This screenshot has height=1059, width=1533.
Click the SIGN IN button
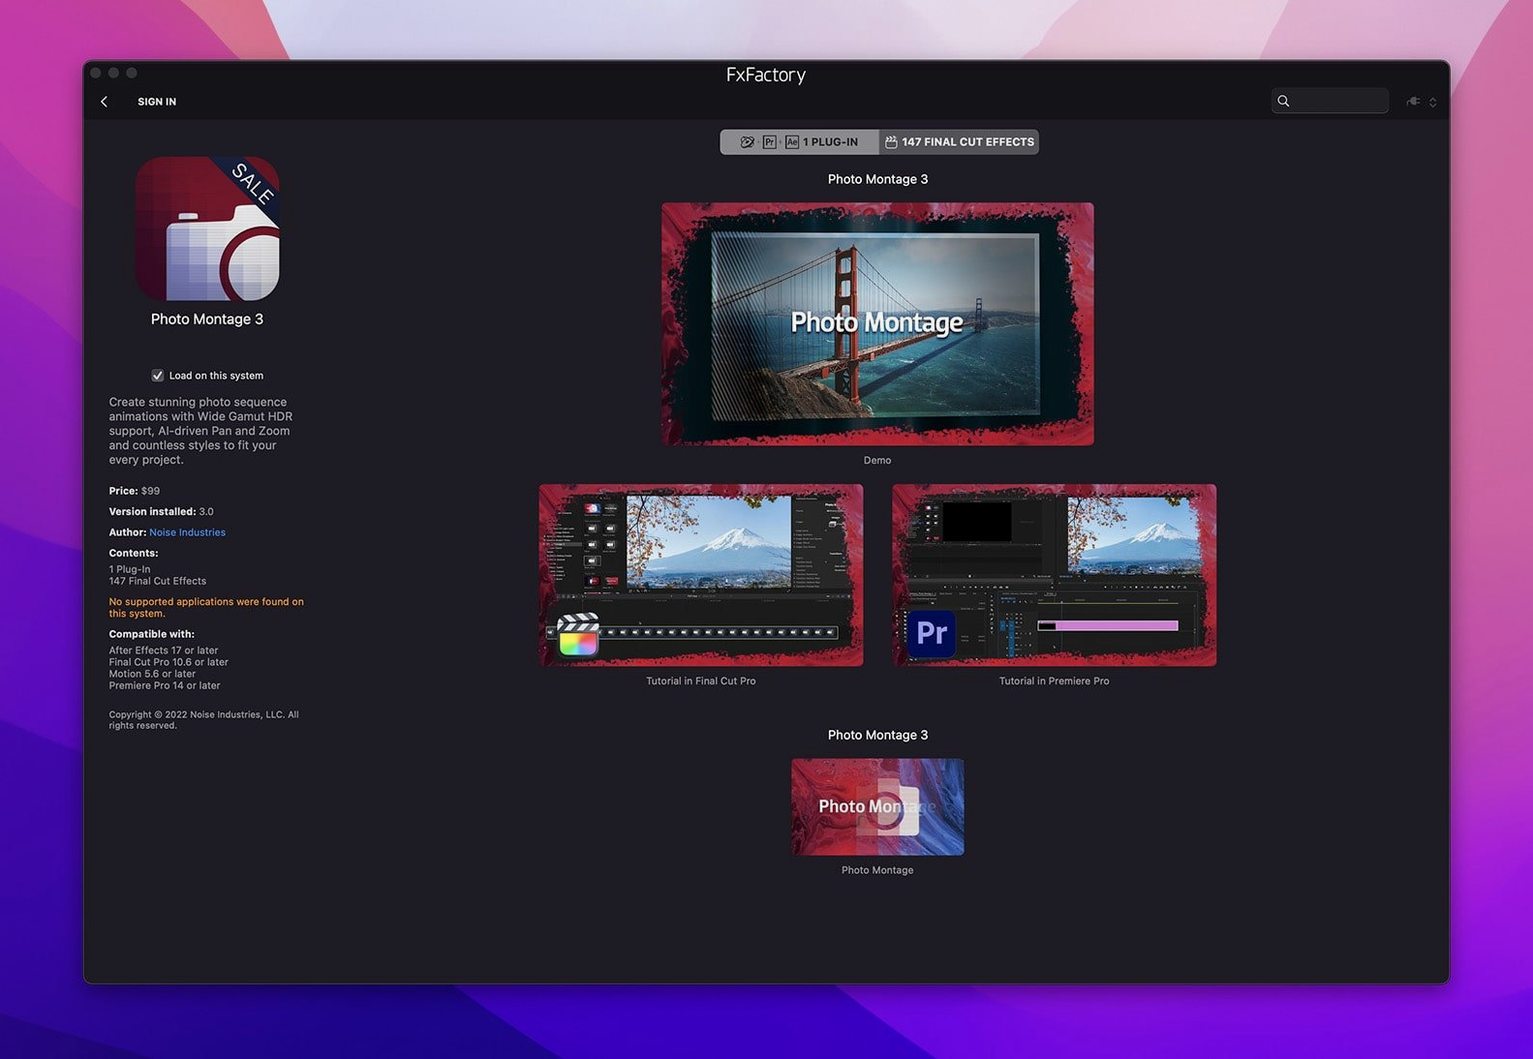click(157, 102)
